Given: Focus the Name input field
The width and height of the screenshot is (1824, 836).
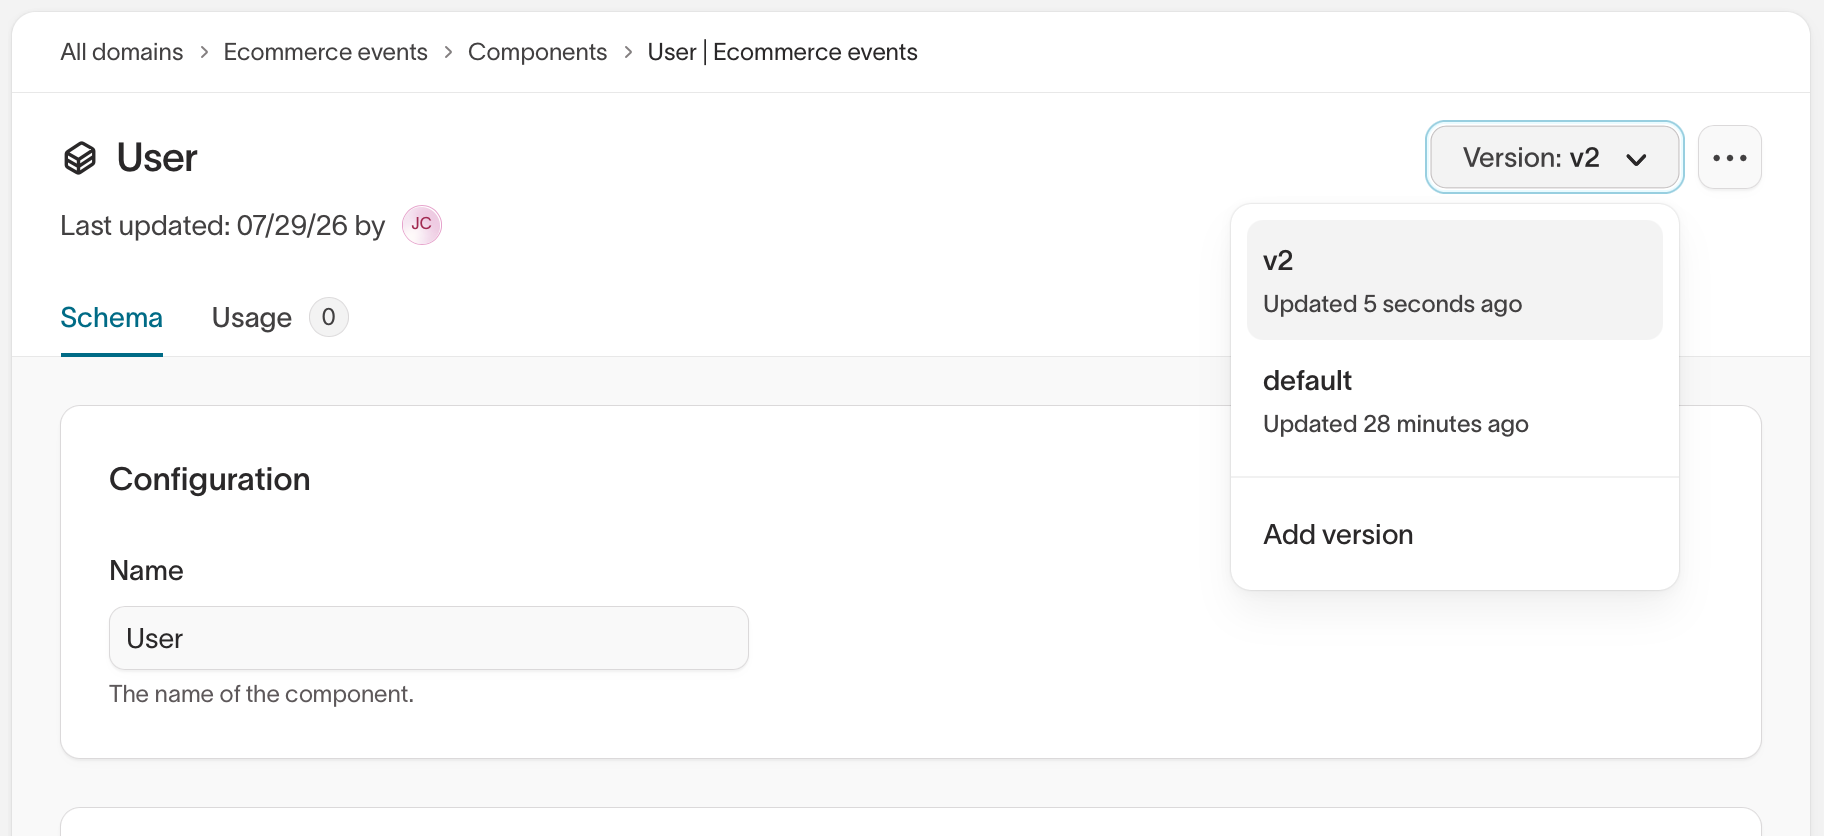Looking at the screenshot, I should (x=428, y=638).
